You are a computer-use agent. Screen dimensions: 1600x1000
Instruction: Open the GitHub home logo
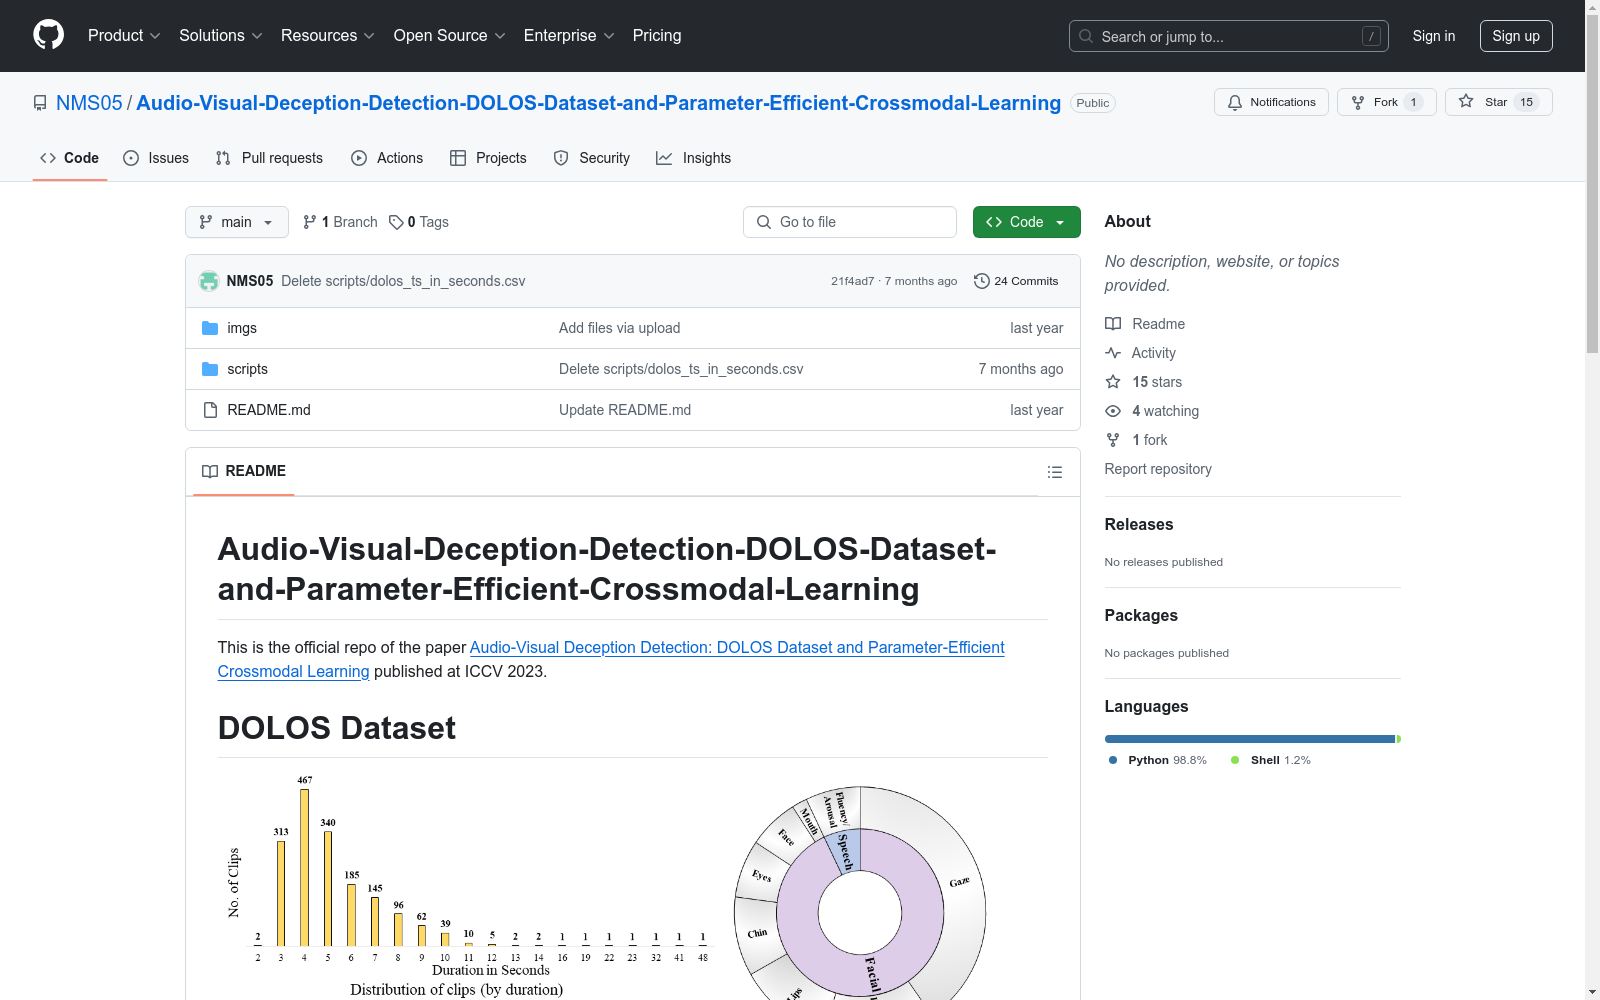pyautogui.click(x=47, y=35)
